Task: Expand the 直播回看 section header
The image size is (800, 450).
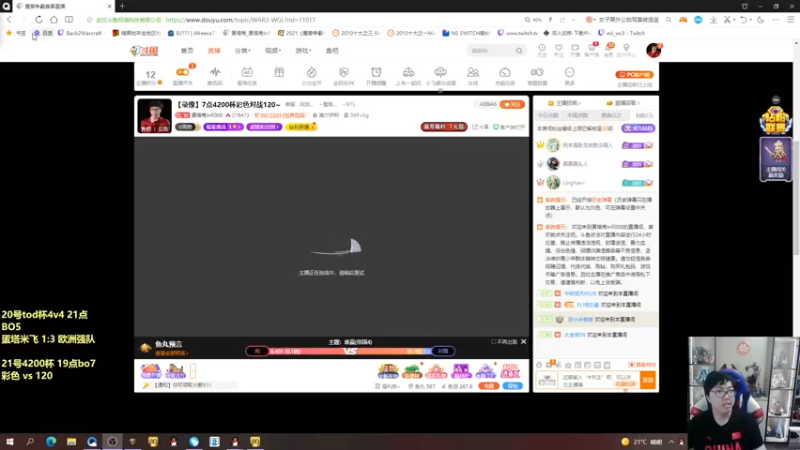Action: [622, 103]
